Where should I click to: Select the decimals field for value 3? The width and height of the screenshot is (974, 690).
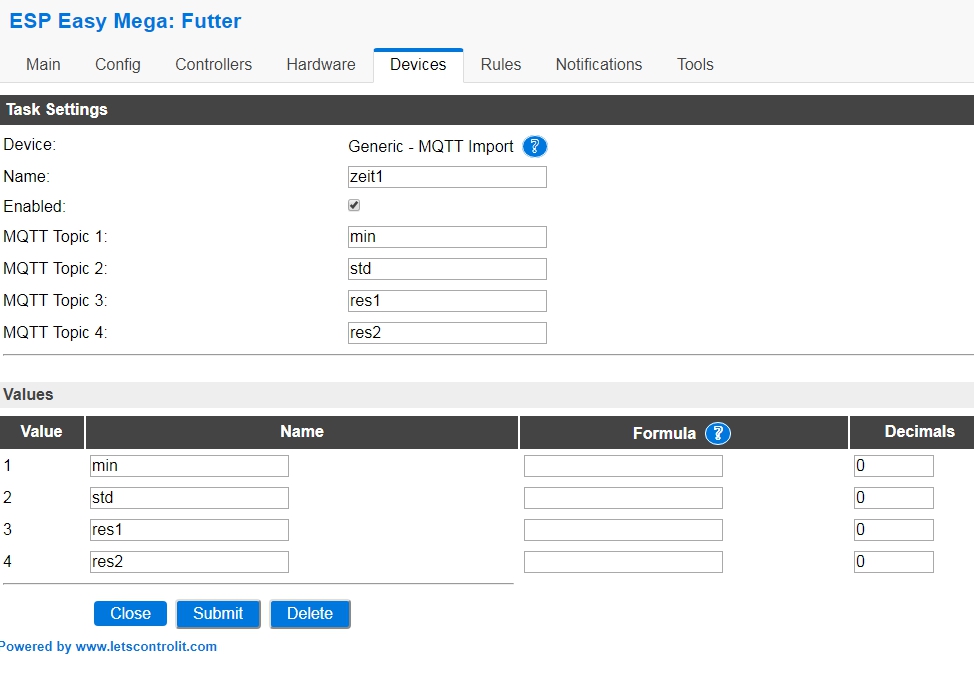(x=893, y=530)
